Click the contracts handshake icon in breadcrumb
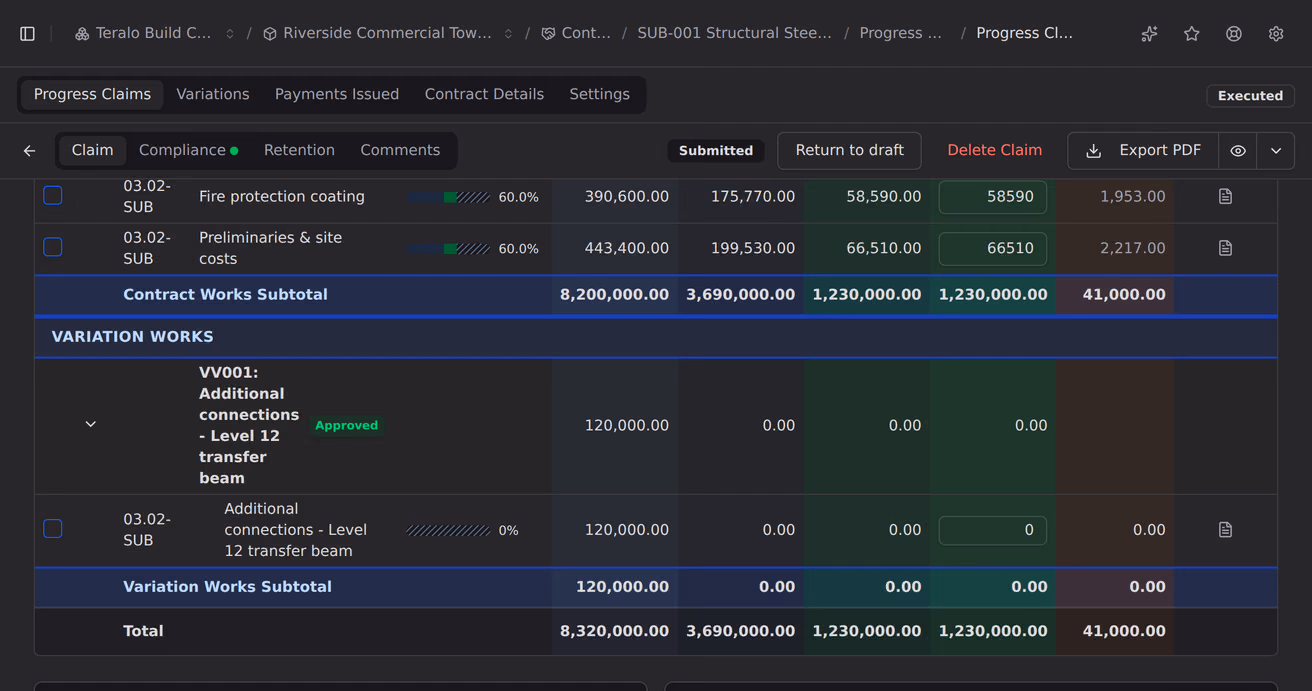1312x691 pixels. [548, 34]
